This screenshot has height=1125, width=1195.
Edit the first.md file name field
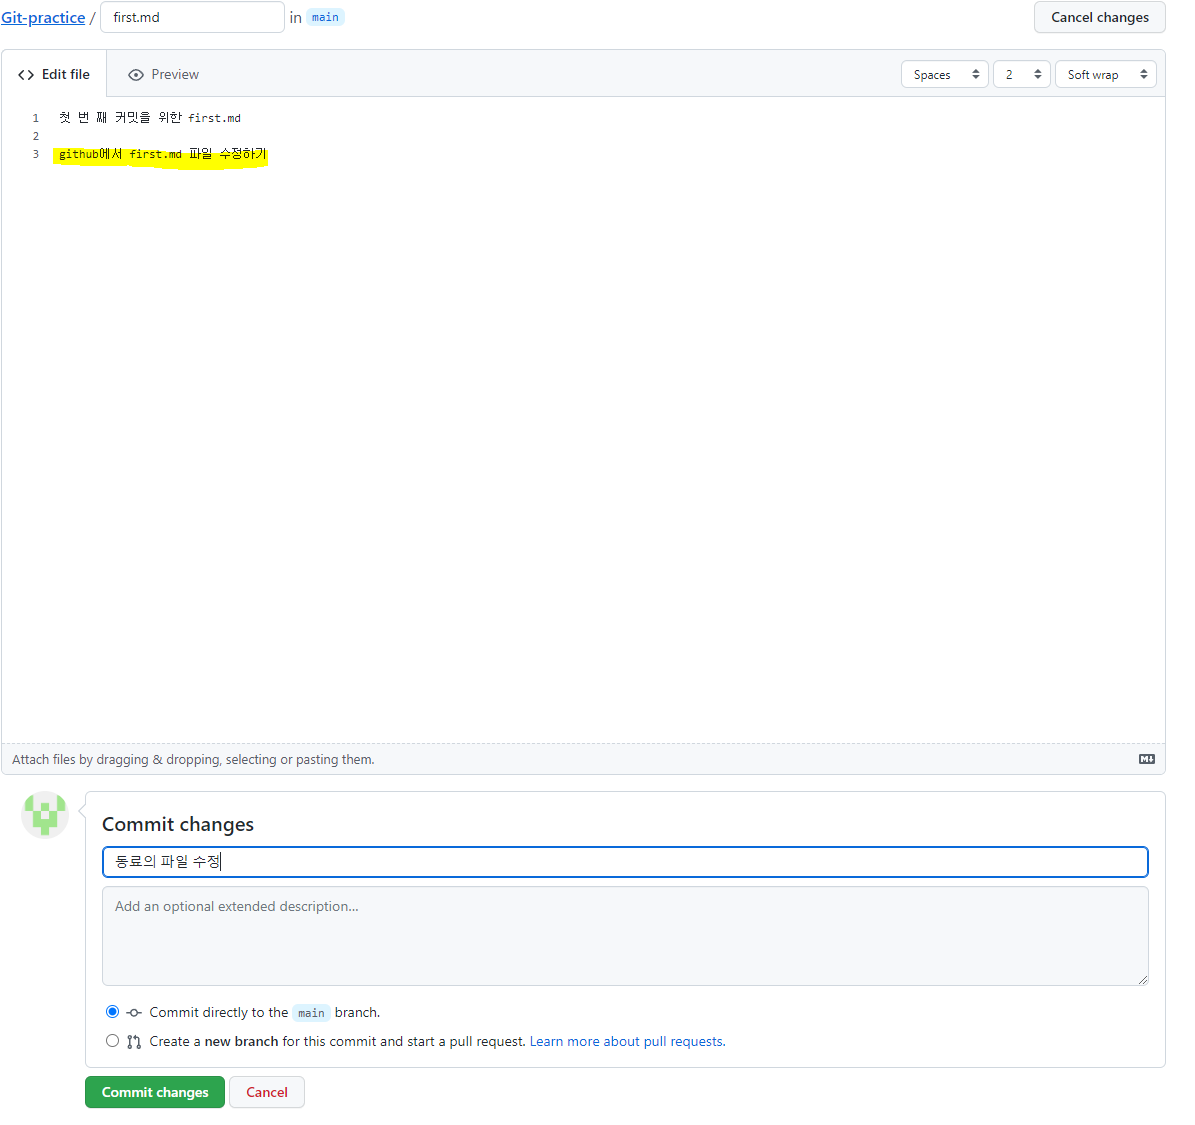click(192, 17)
